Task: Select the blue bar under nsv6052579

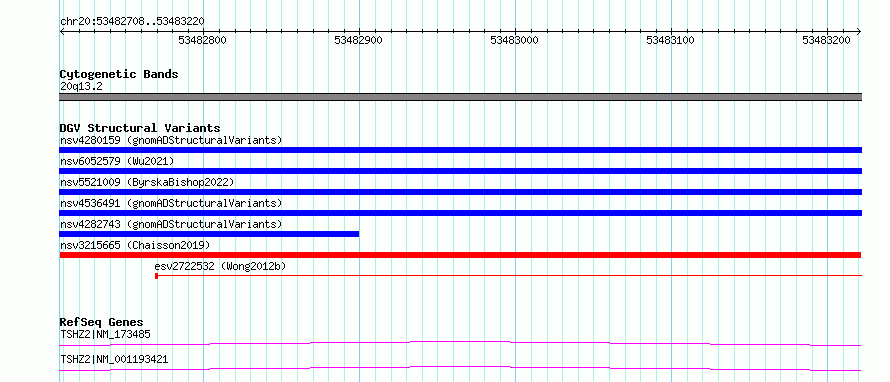Action: click(460, 171)
